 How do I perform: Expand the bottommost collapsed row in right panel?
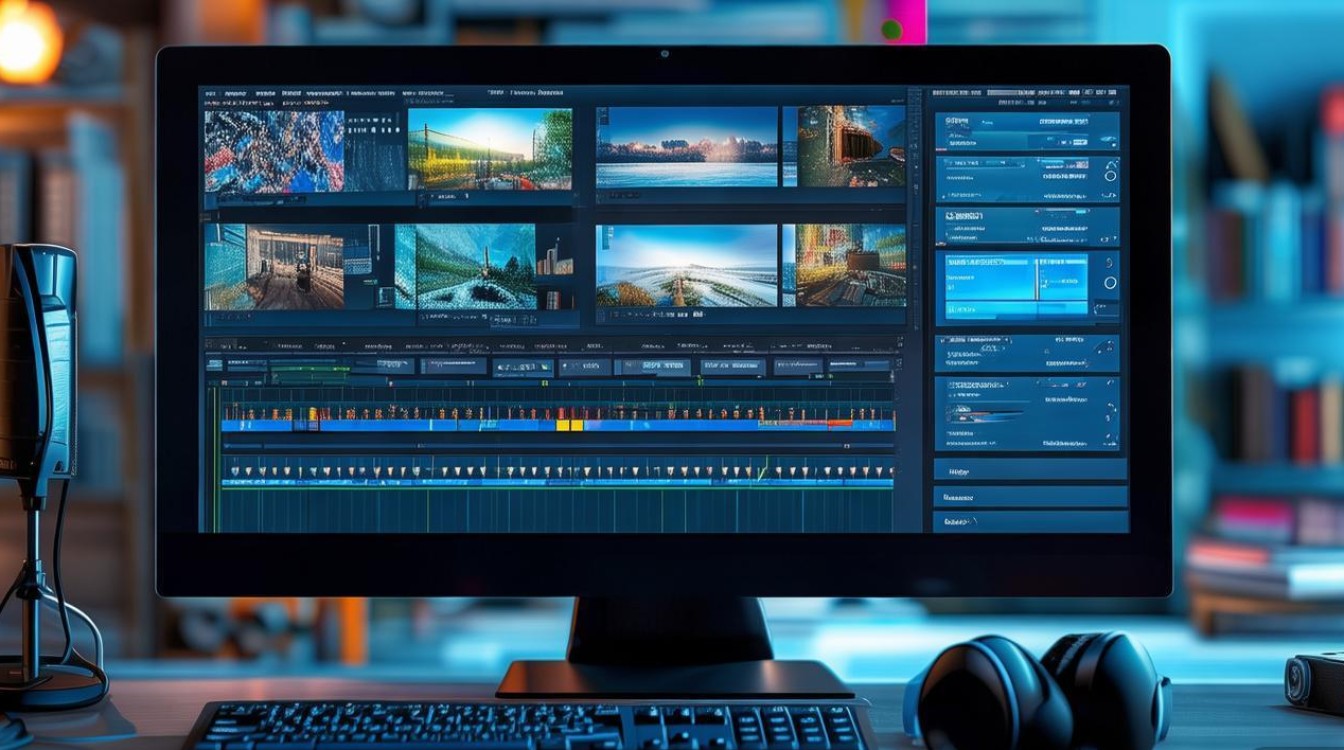[1030, 521]
